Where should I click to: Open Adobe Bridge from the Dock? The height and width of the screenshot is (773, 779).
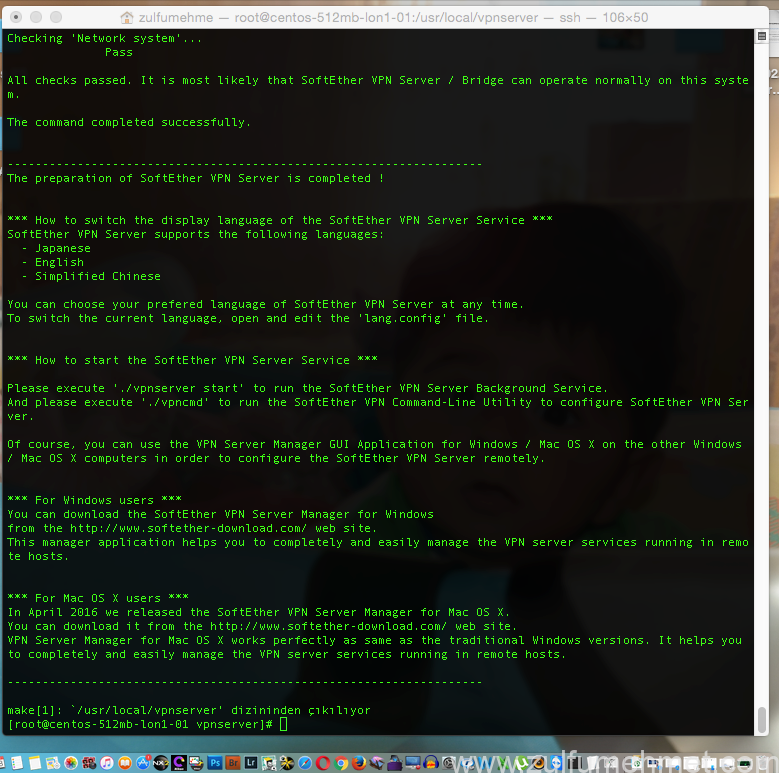[x=233, y=763]
